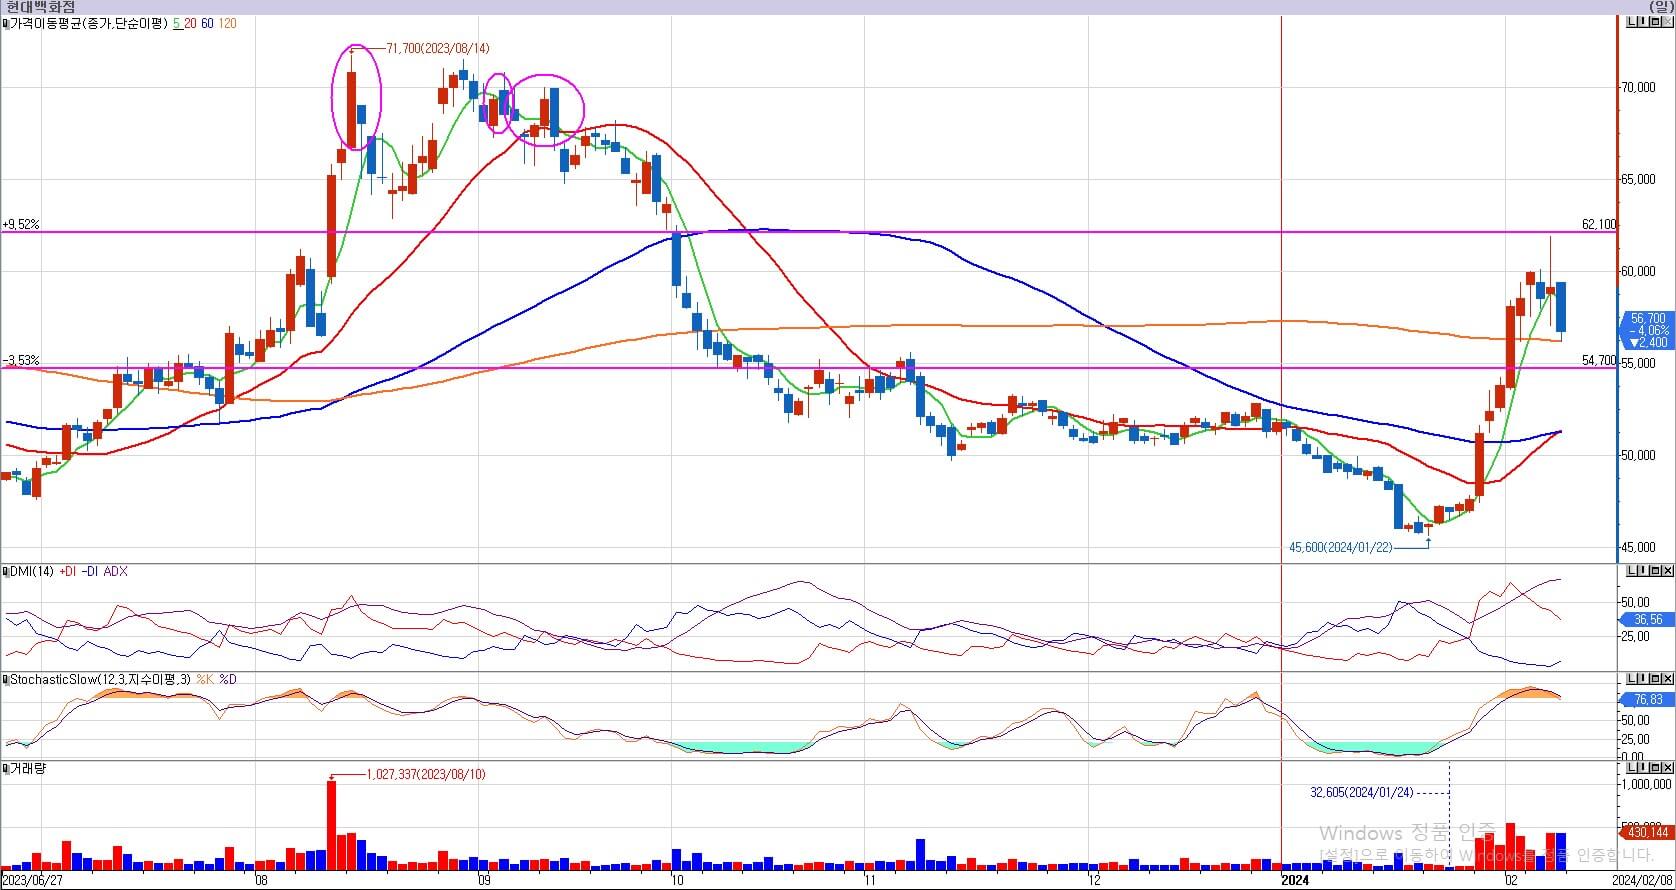Click the 70,000 price axis label

point(1638,88)
